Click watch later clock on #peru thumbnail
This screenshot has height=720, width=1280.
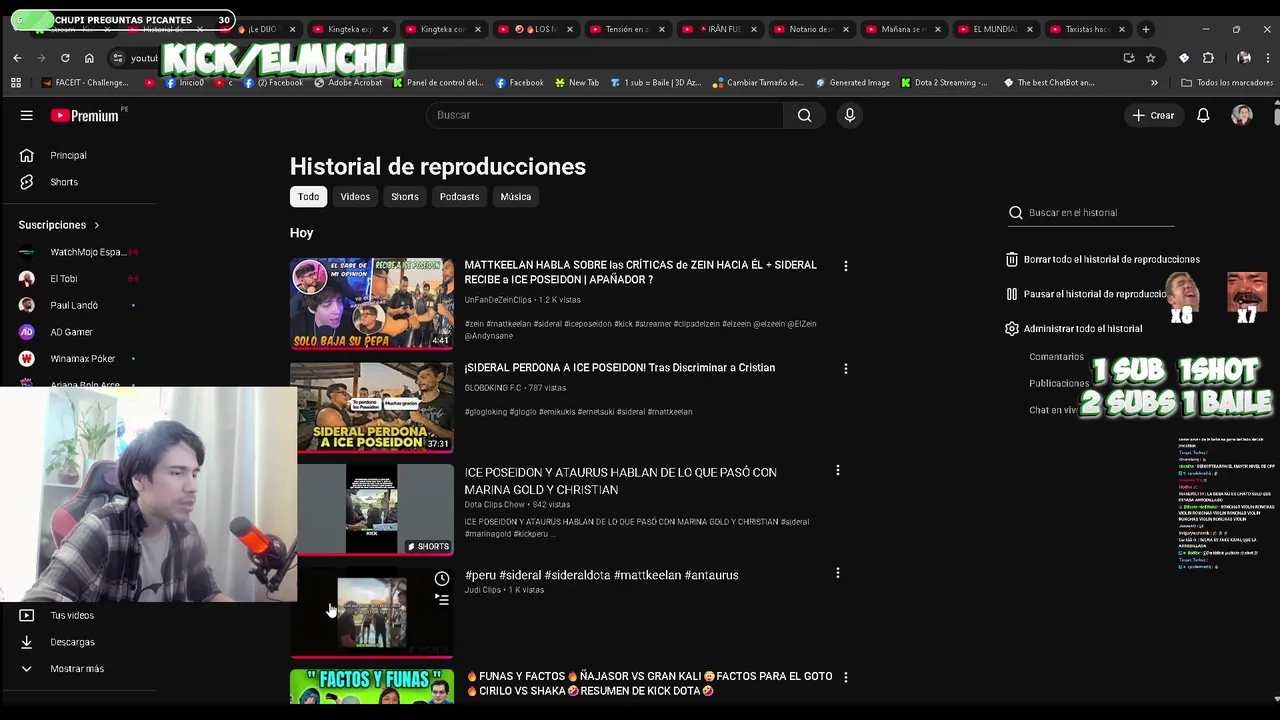coord(442,579)
